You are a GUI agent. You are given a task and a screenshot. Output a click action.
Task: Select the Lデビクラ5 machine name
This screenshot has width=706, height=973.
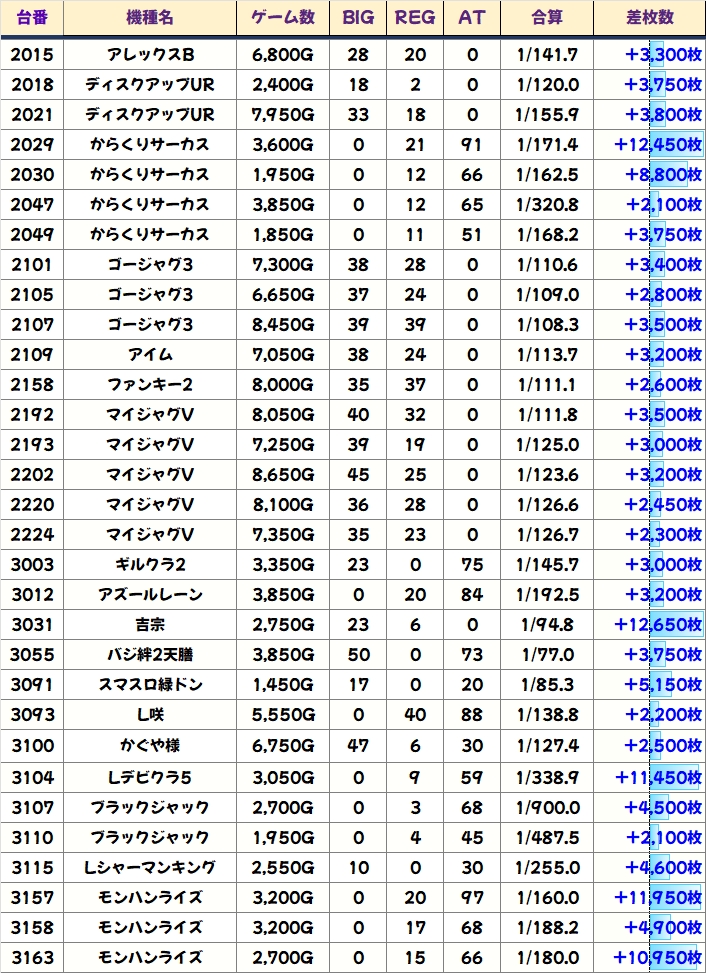150,777
